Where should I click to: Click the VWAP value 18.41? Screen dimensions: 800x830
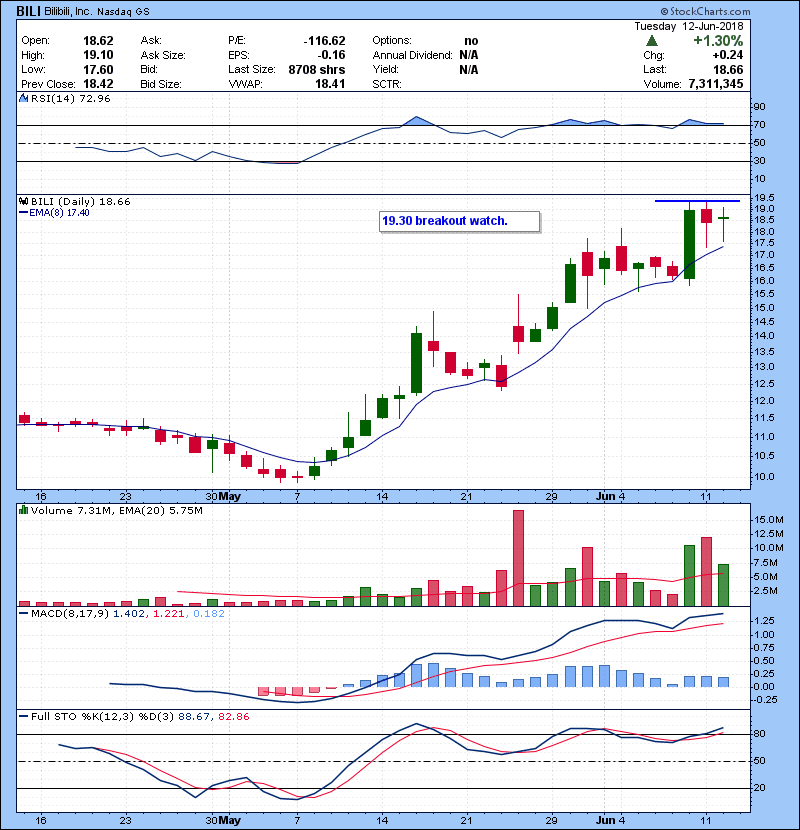330,84
